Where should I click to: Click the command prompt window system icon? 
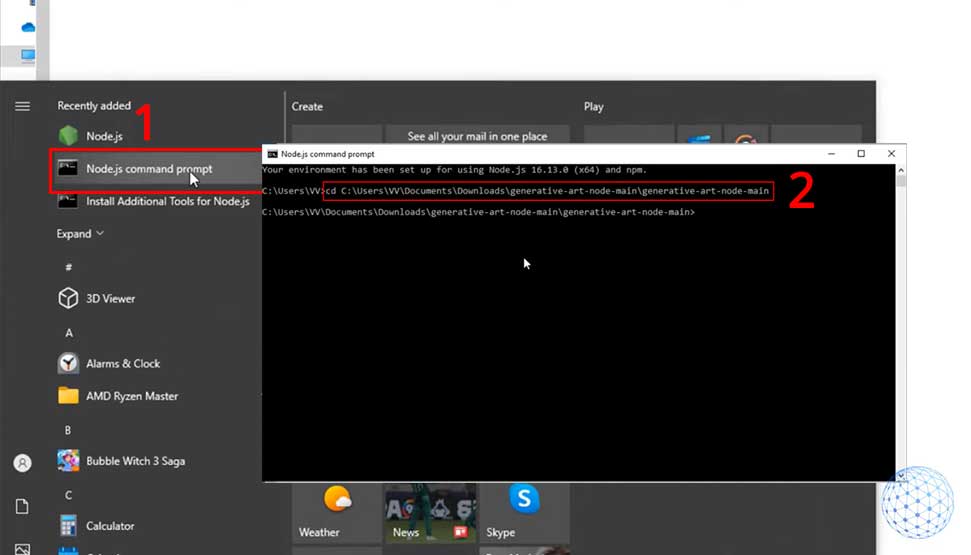(x=272, y=154)
